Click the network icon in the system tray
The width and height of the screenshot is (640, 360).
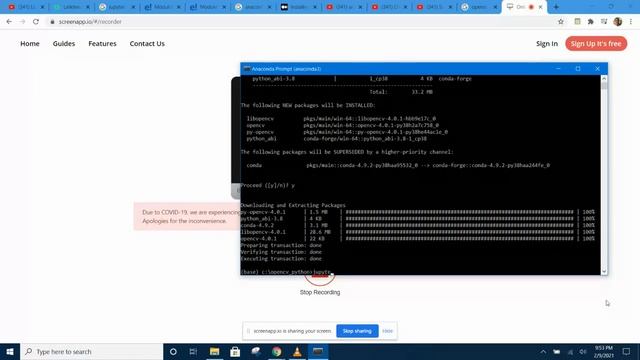click(x=570, y=351)
